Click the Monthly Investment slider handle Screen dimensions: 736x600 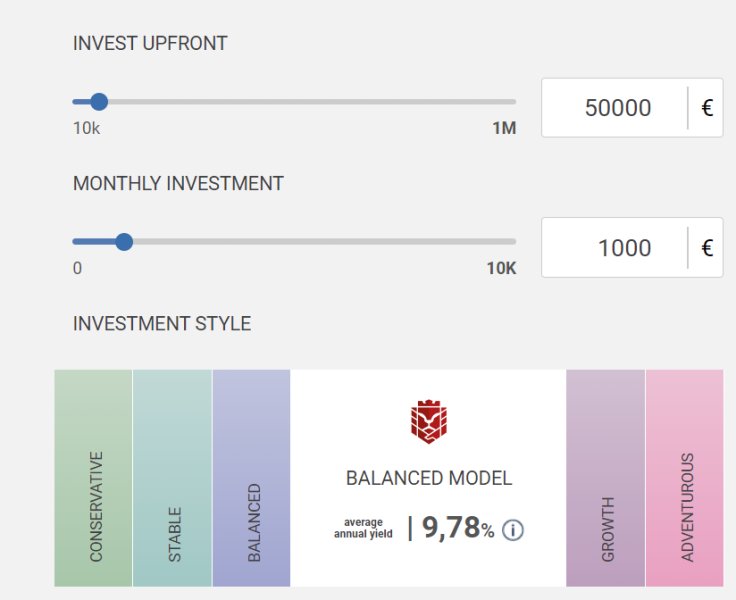click(x=124, y=241)
